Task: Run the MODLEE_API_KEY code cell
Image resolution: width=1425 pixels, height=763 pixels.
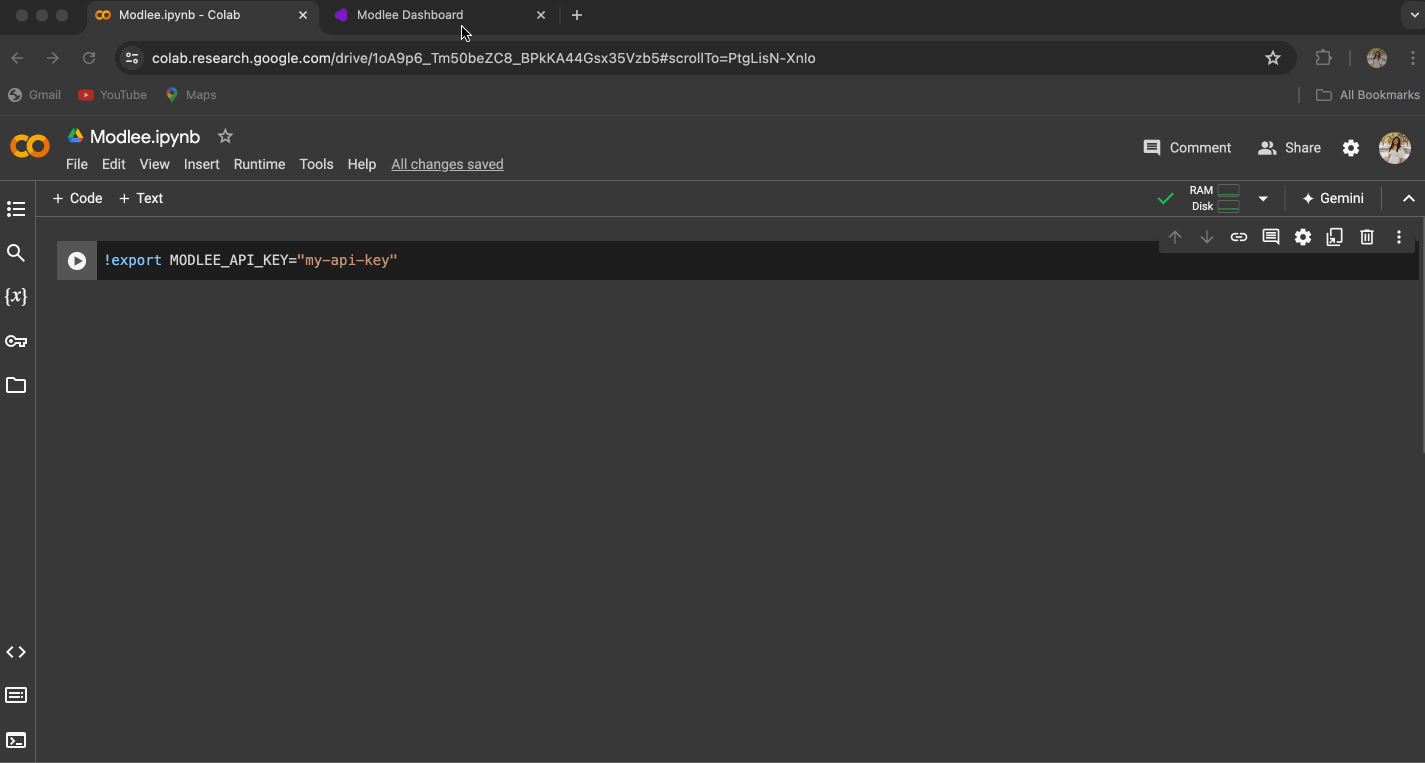Action: [x=77, y=261]
